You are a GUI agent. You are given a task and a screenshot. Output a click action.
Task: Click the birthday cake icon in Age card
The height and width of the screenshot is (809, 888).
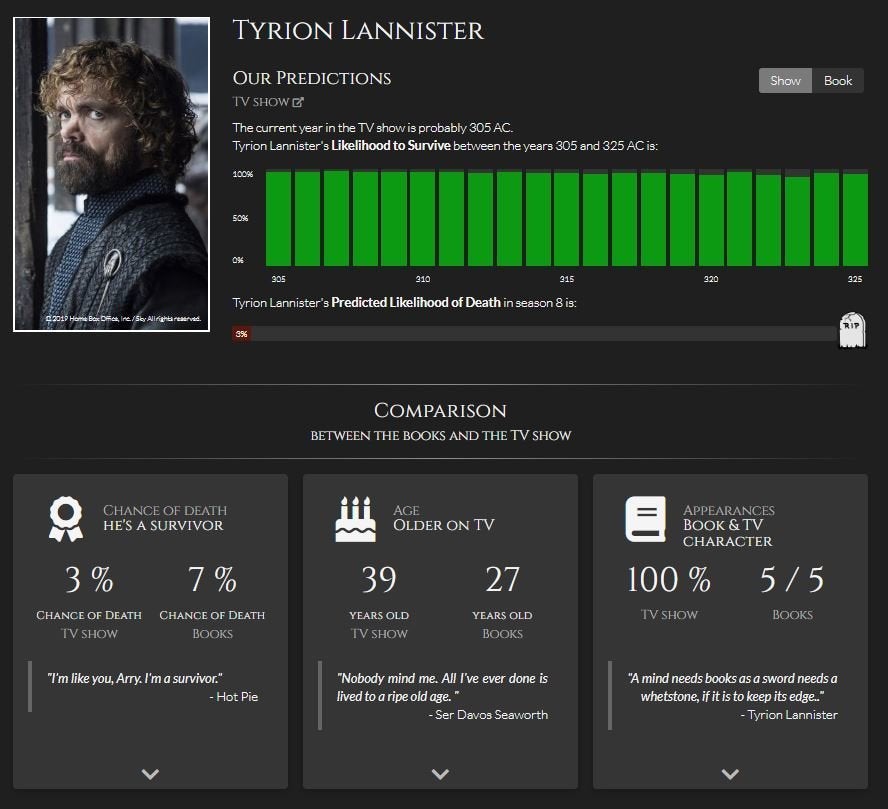(355, 519)
